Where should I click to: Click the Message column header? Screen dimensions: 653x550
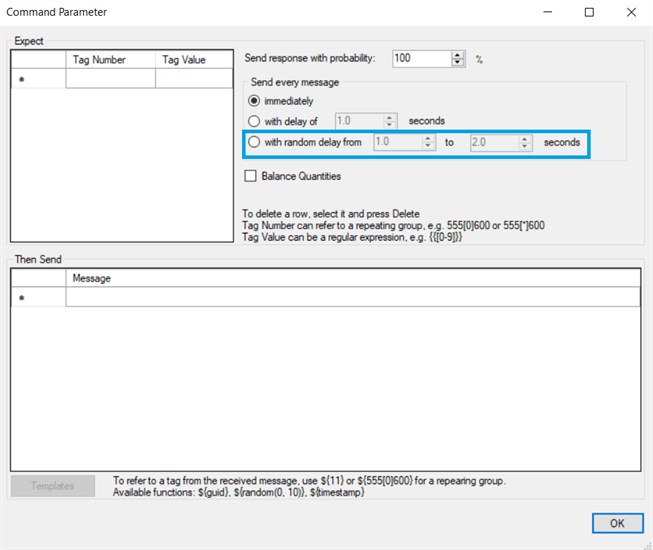click(x=353, y=278)
